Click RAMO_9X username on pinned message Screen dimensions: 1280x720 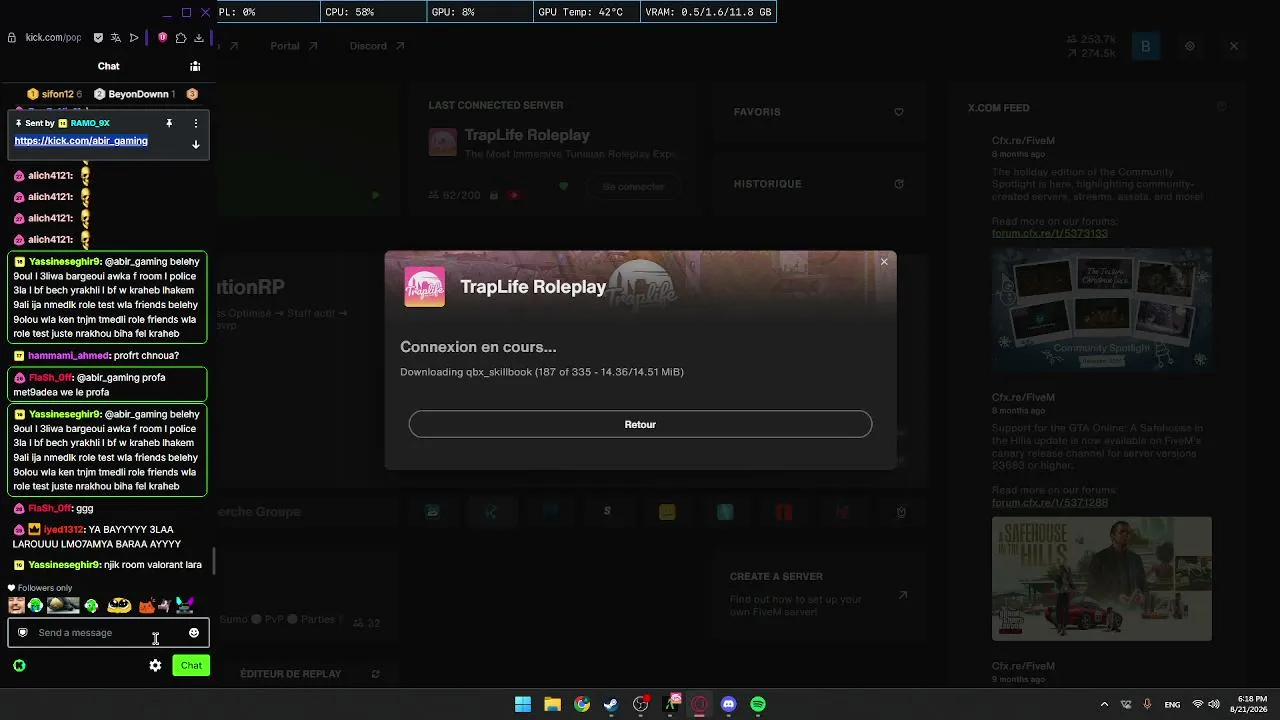(x=90, y=123)
